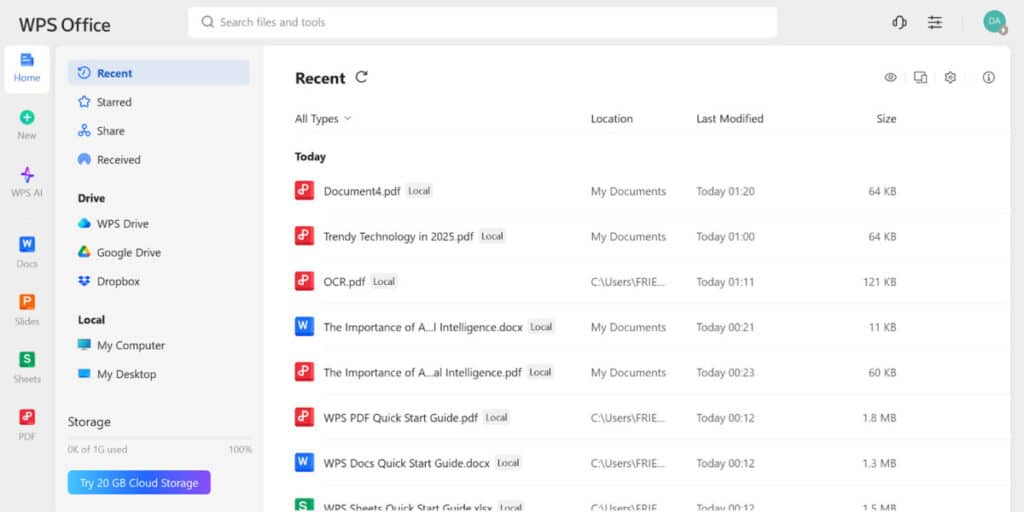Click the Local tag on Document4.pdf
The height and width of the screenshot is (512, 1024).
[419, 191]
